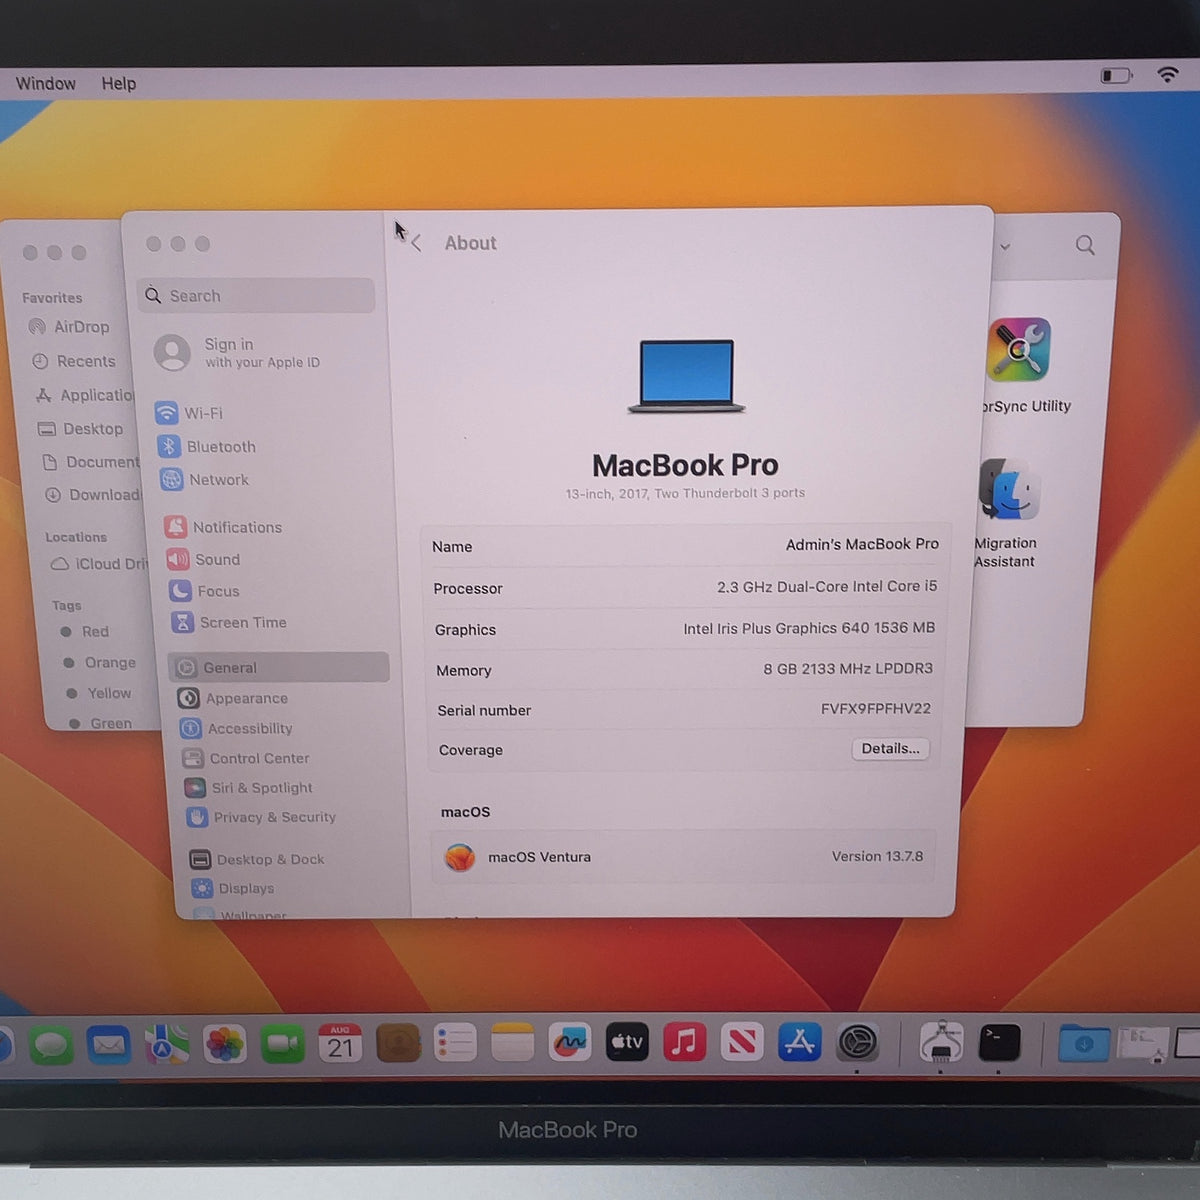Viewport: 1200px width, 1200px height.
Task: Select Desktop in Finder sidebar
Action: click(x=80, y=429)
